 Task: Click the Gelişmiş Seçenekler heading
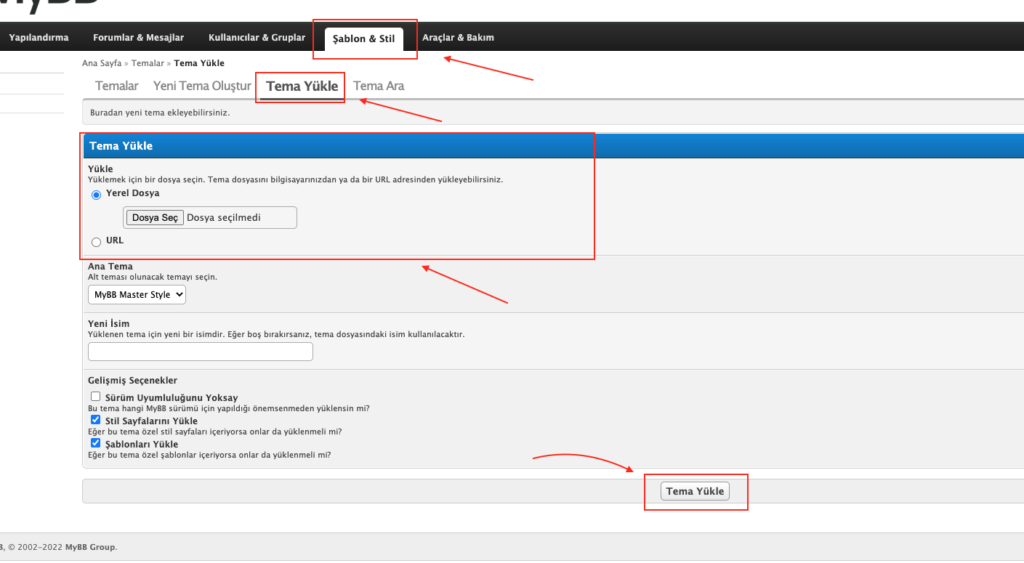point(133,380)
